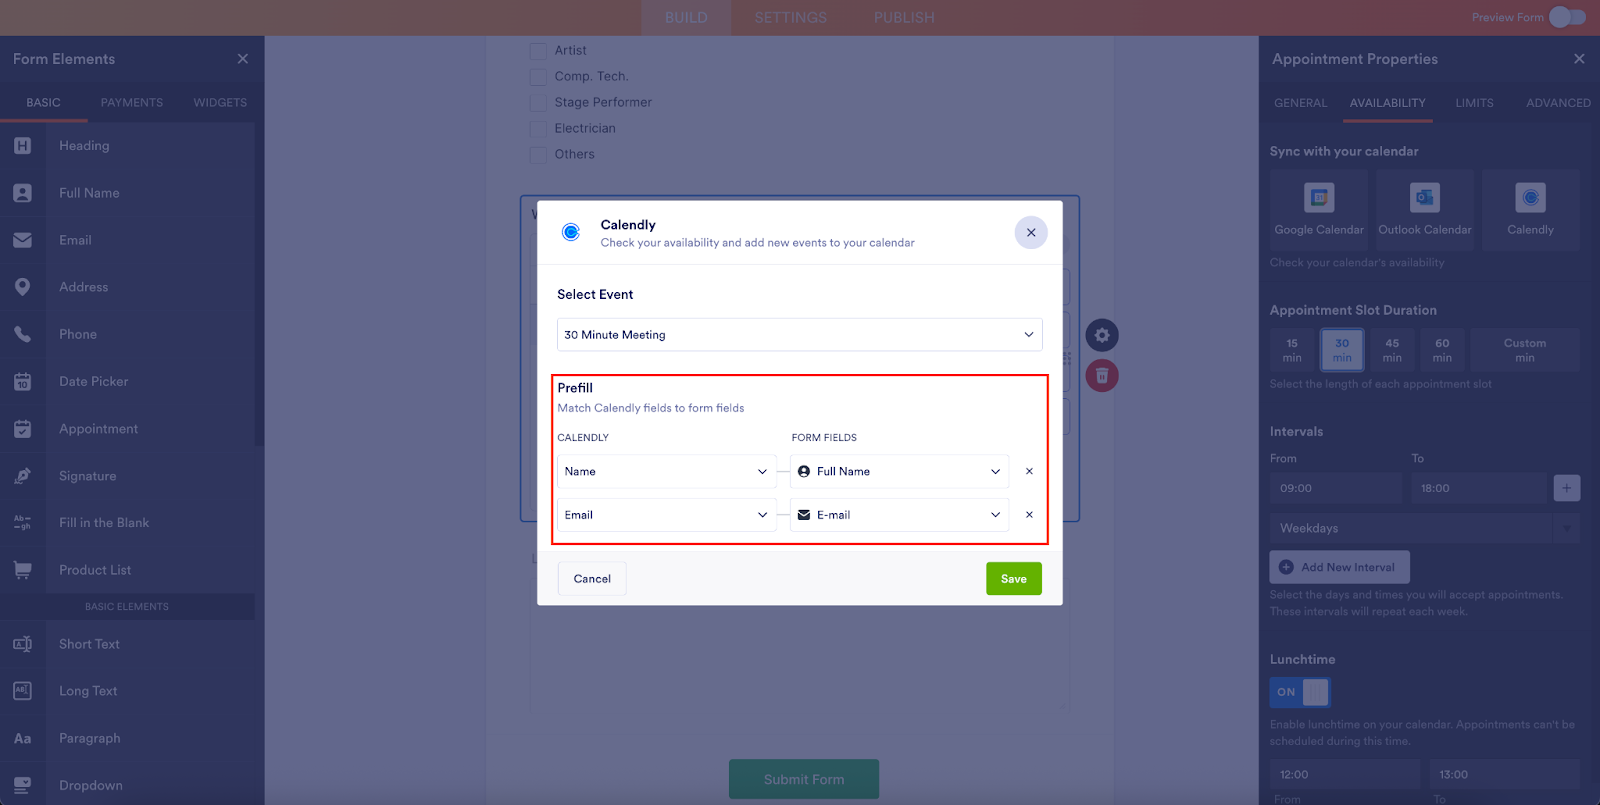The image size is (1600, 805).
Task: Click Calendly logo in dialog header
Action: tap(571, 232)
